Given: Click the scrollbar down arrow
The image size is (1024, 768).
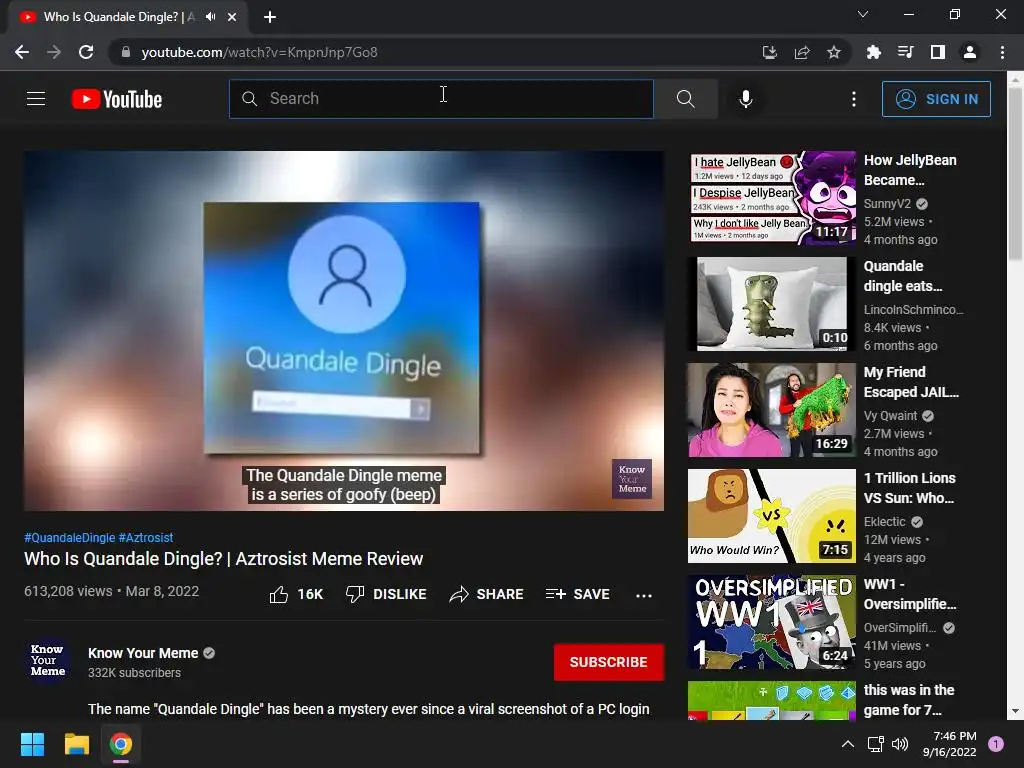Looking at the screenshot, I should coord(1015,711).
